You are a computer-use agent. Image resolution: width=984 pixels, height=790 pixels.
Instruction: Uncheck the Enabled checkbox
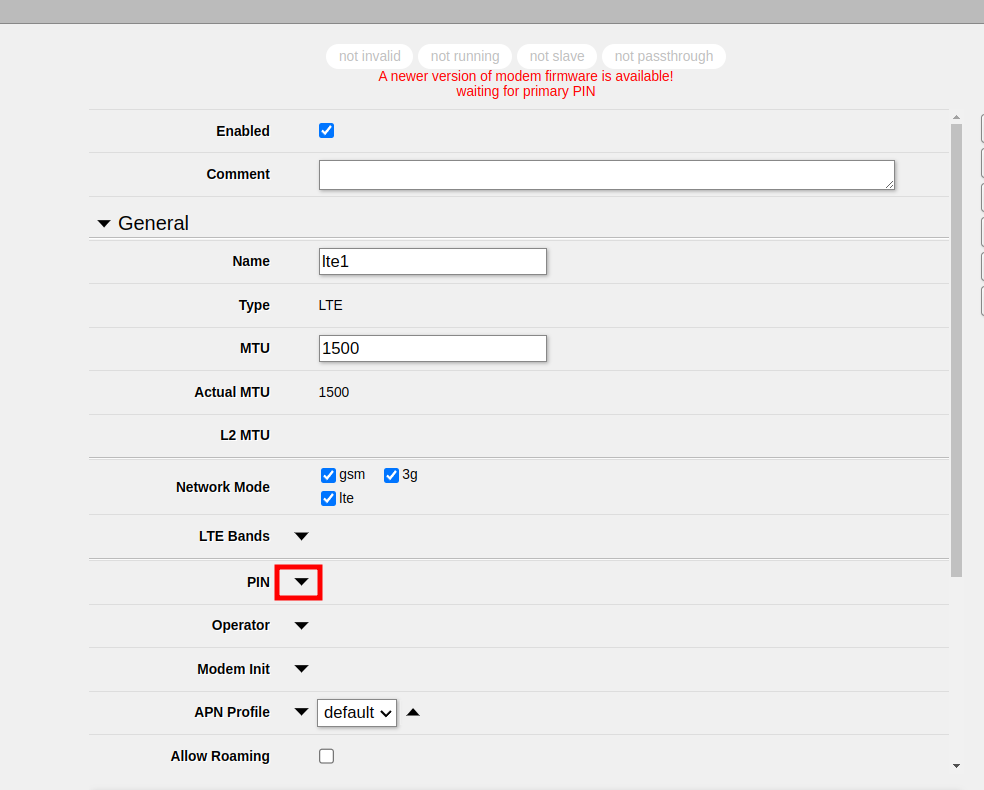pos(326,131)
